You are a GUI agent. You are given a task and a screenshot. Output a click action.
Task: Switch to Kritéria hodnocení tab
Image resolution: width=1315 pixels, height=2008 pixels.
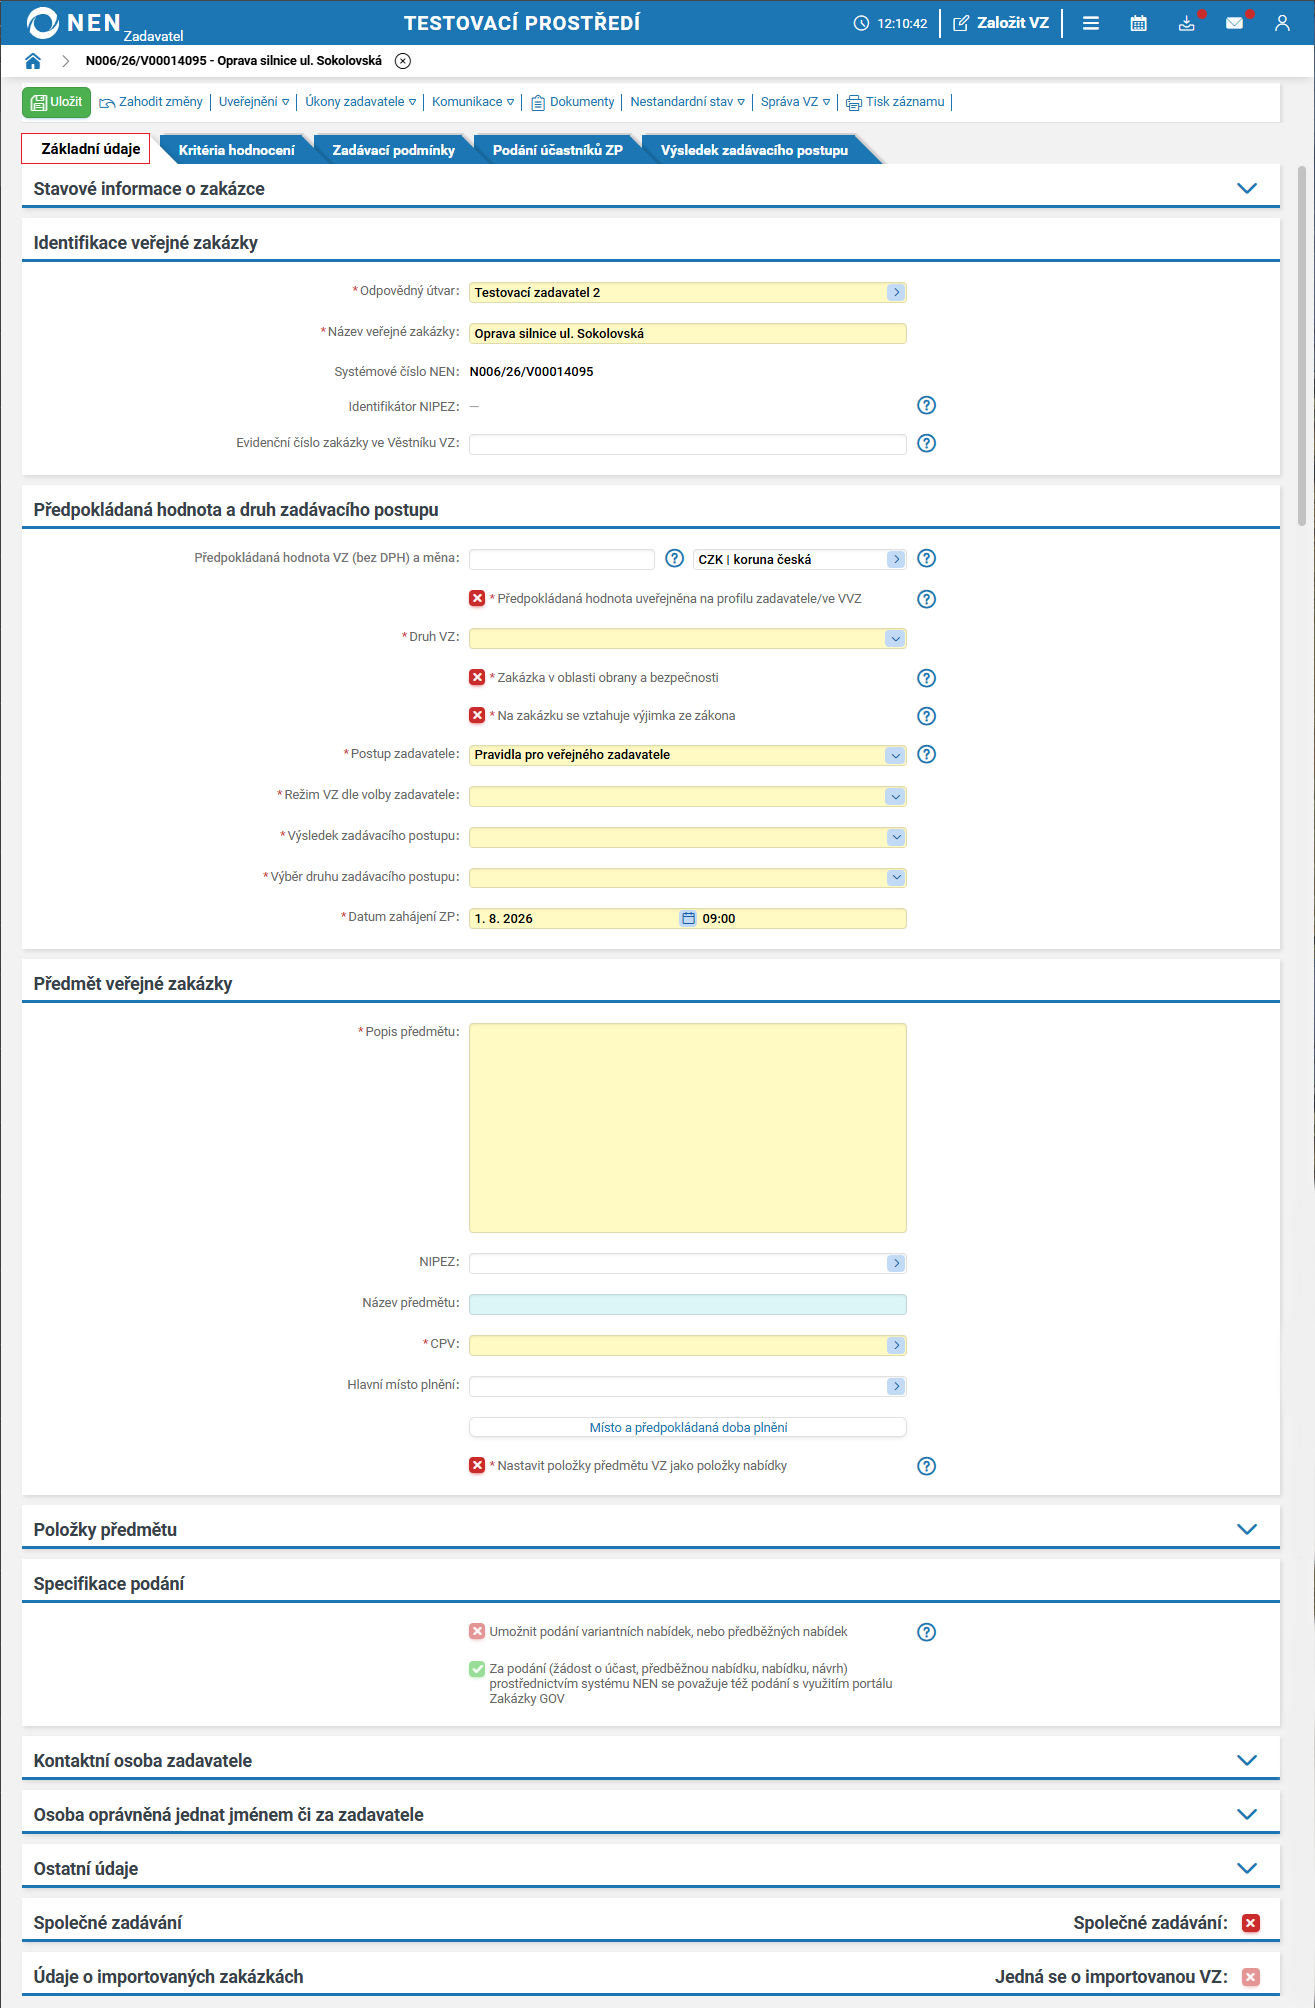point(237,150)
